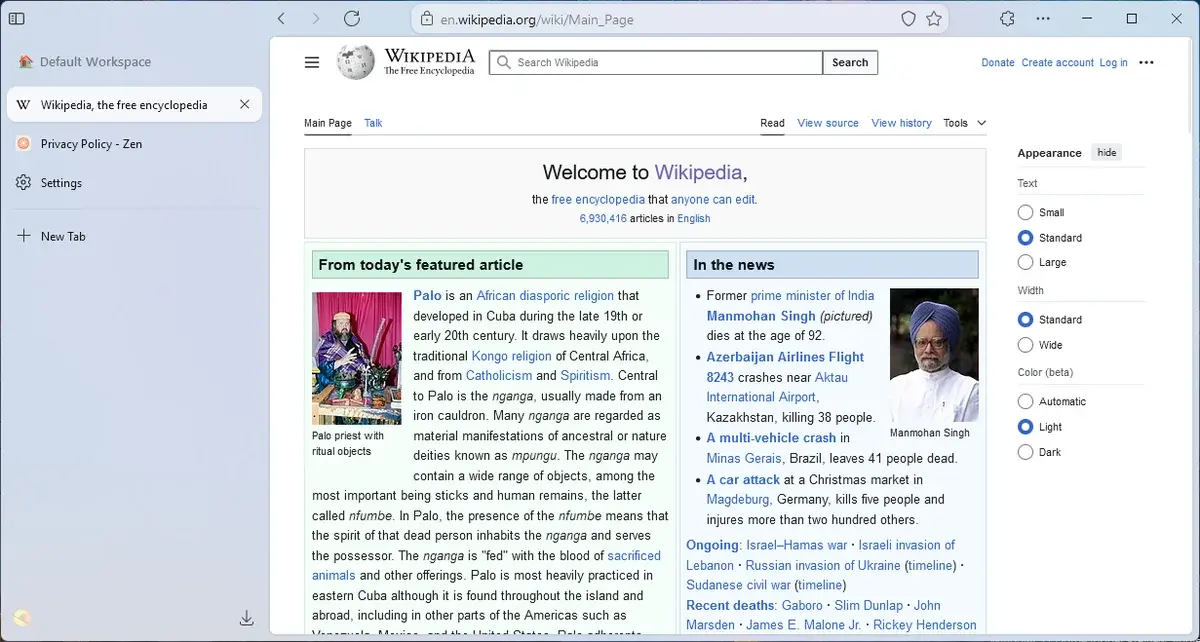Viewport: 1200px width, 642px height.
Task: Open the Recent deaths link
Action: tap(730, 605)
